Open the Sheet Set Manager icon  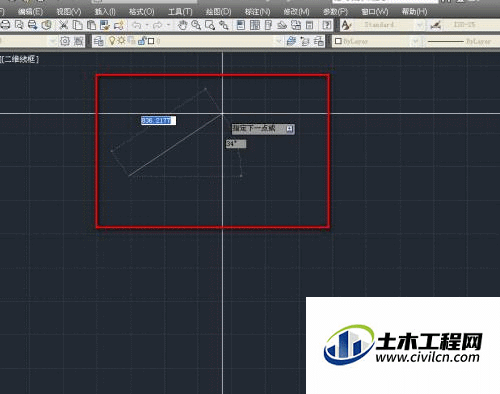[x=282, y=25]
